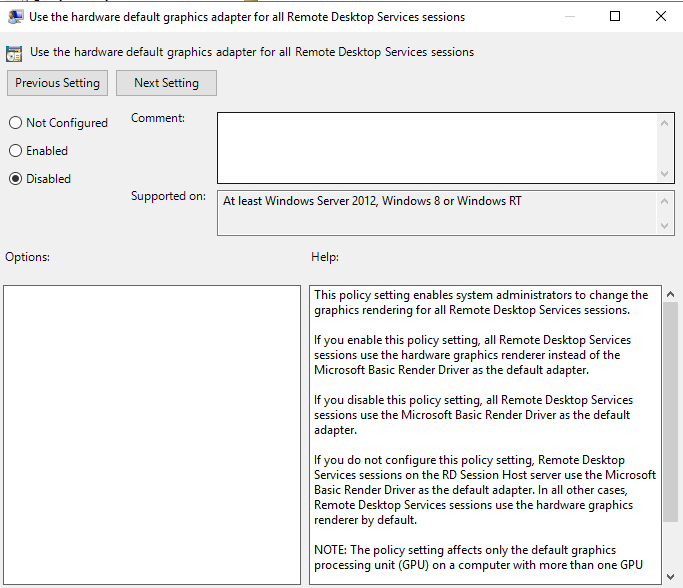Click the 'Comment:' label
Screen dimensions: 683x588
[158, 118]
